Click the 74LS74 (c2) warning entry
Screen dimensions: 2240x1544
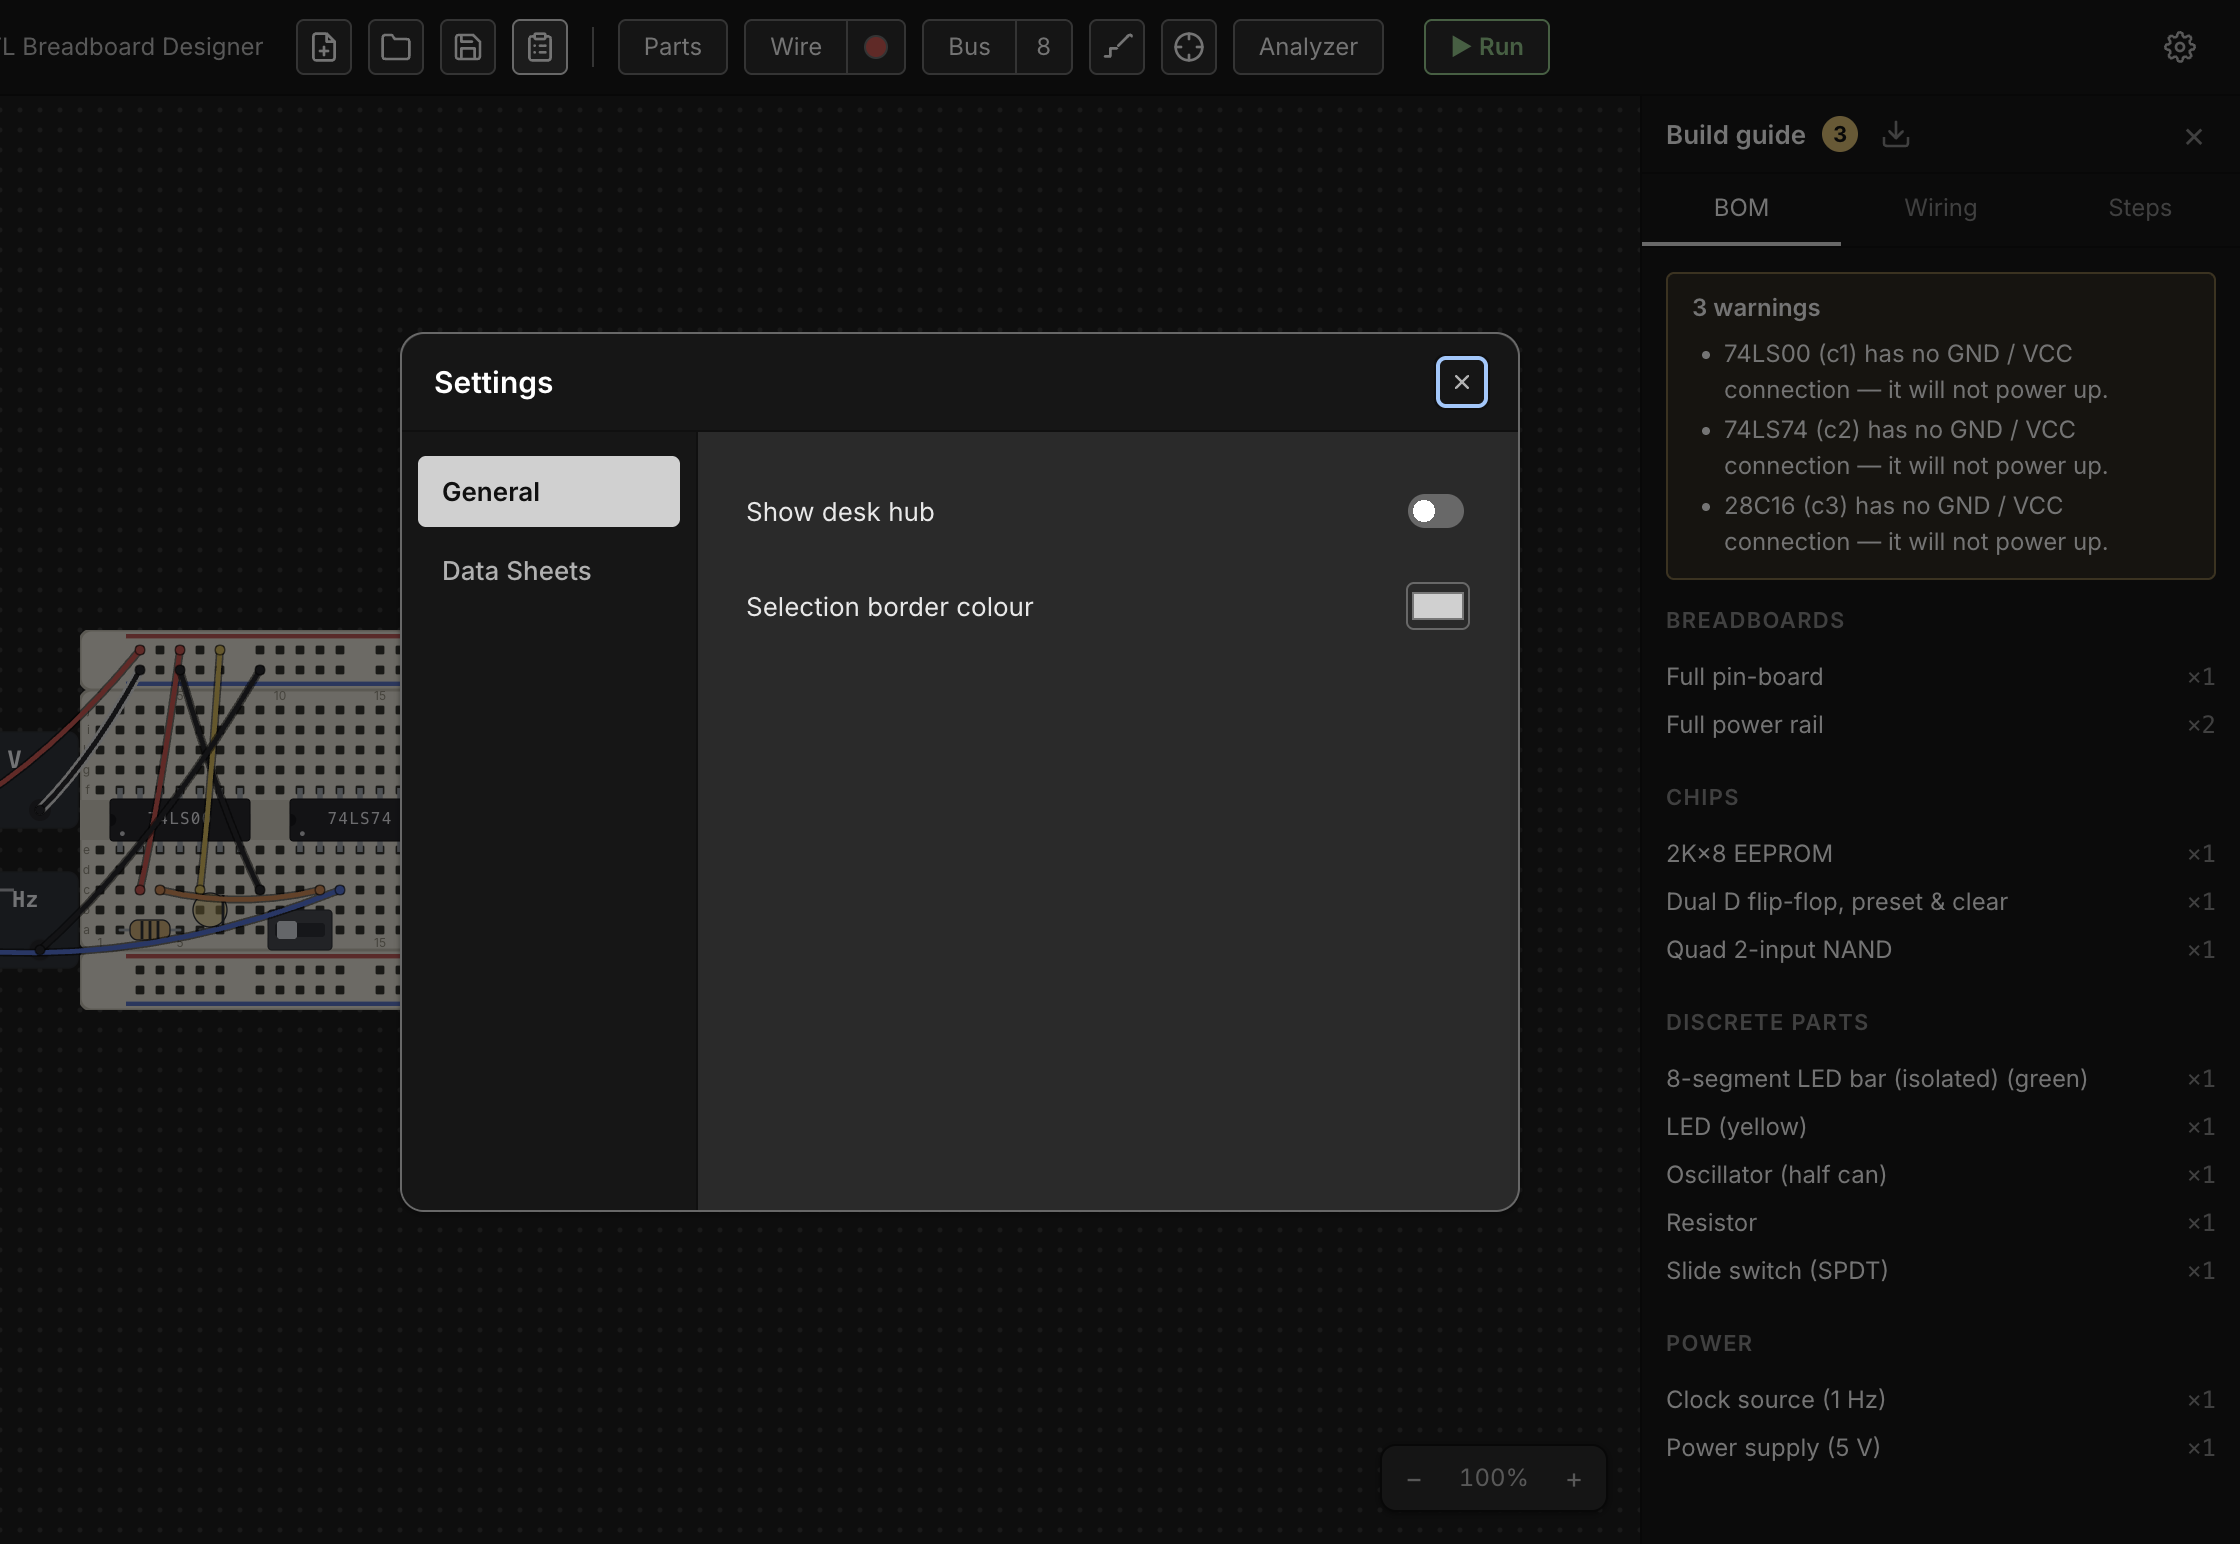(1915, 448)
